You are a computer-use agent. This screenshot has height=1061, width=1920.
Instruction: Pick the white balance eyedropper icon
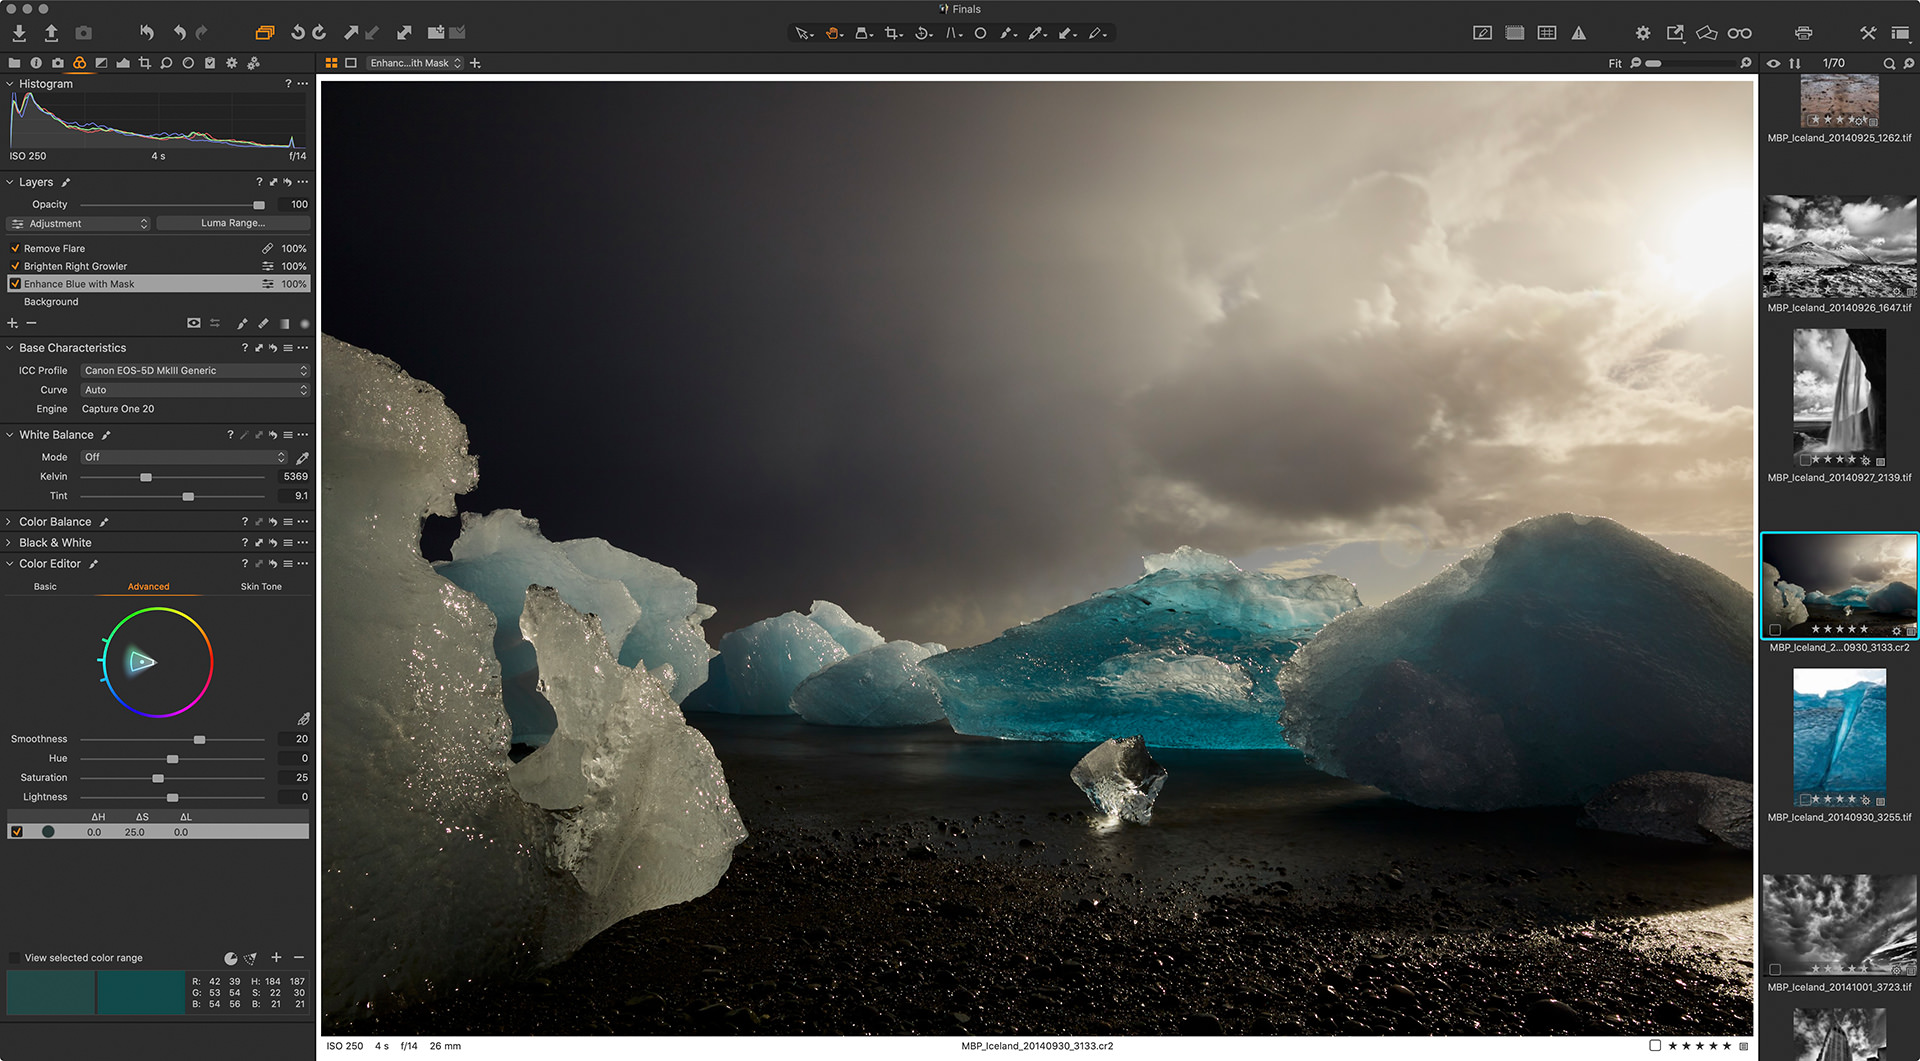coord(302,458)
